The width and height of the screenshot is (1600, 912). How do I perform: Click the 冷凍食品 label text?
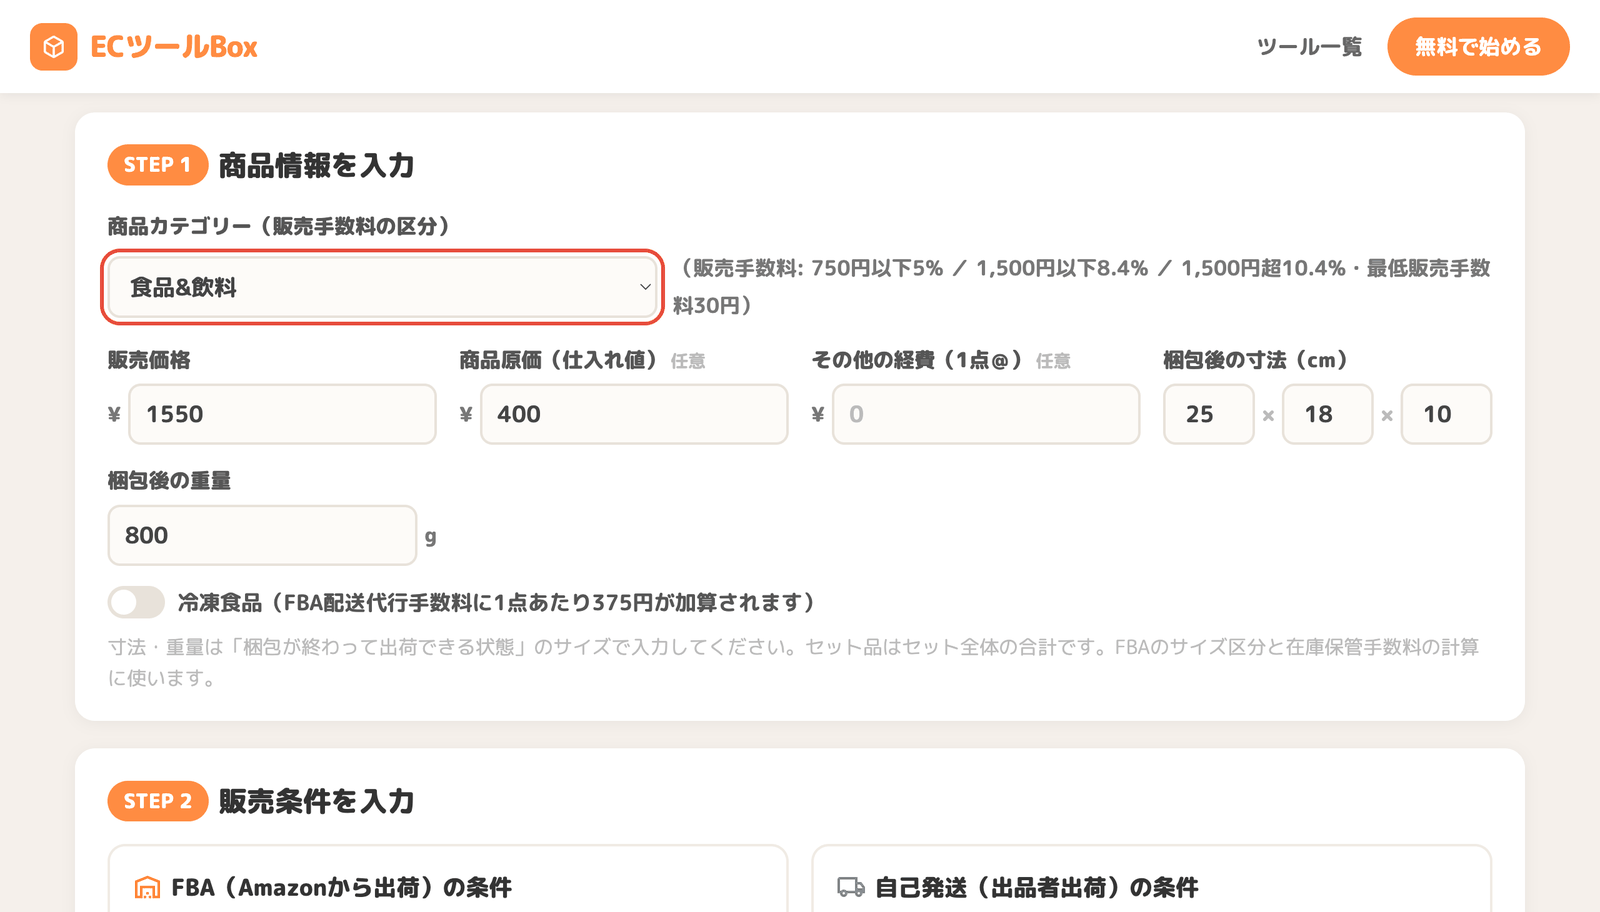[x=496, y=602]
